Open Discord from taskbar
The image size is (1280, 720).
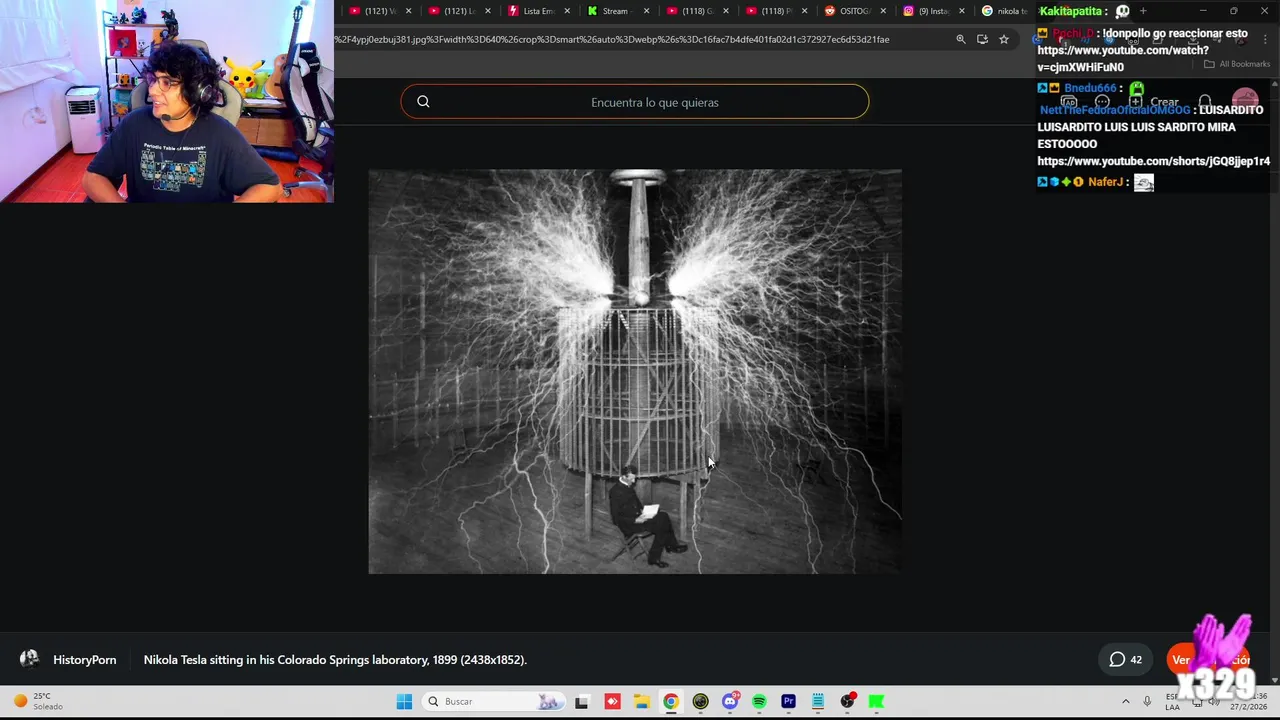coord(730,701)
